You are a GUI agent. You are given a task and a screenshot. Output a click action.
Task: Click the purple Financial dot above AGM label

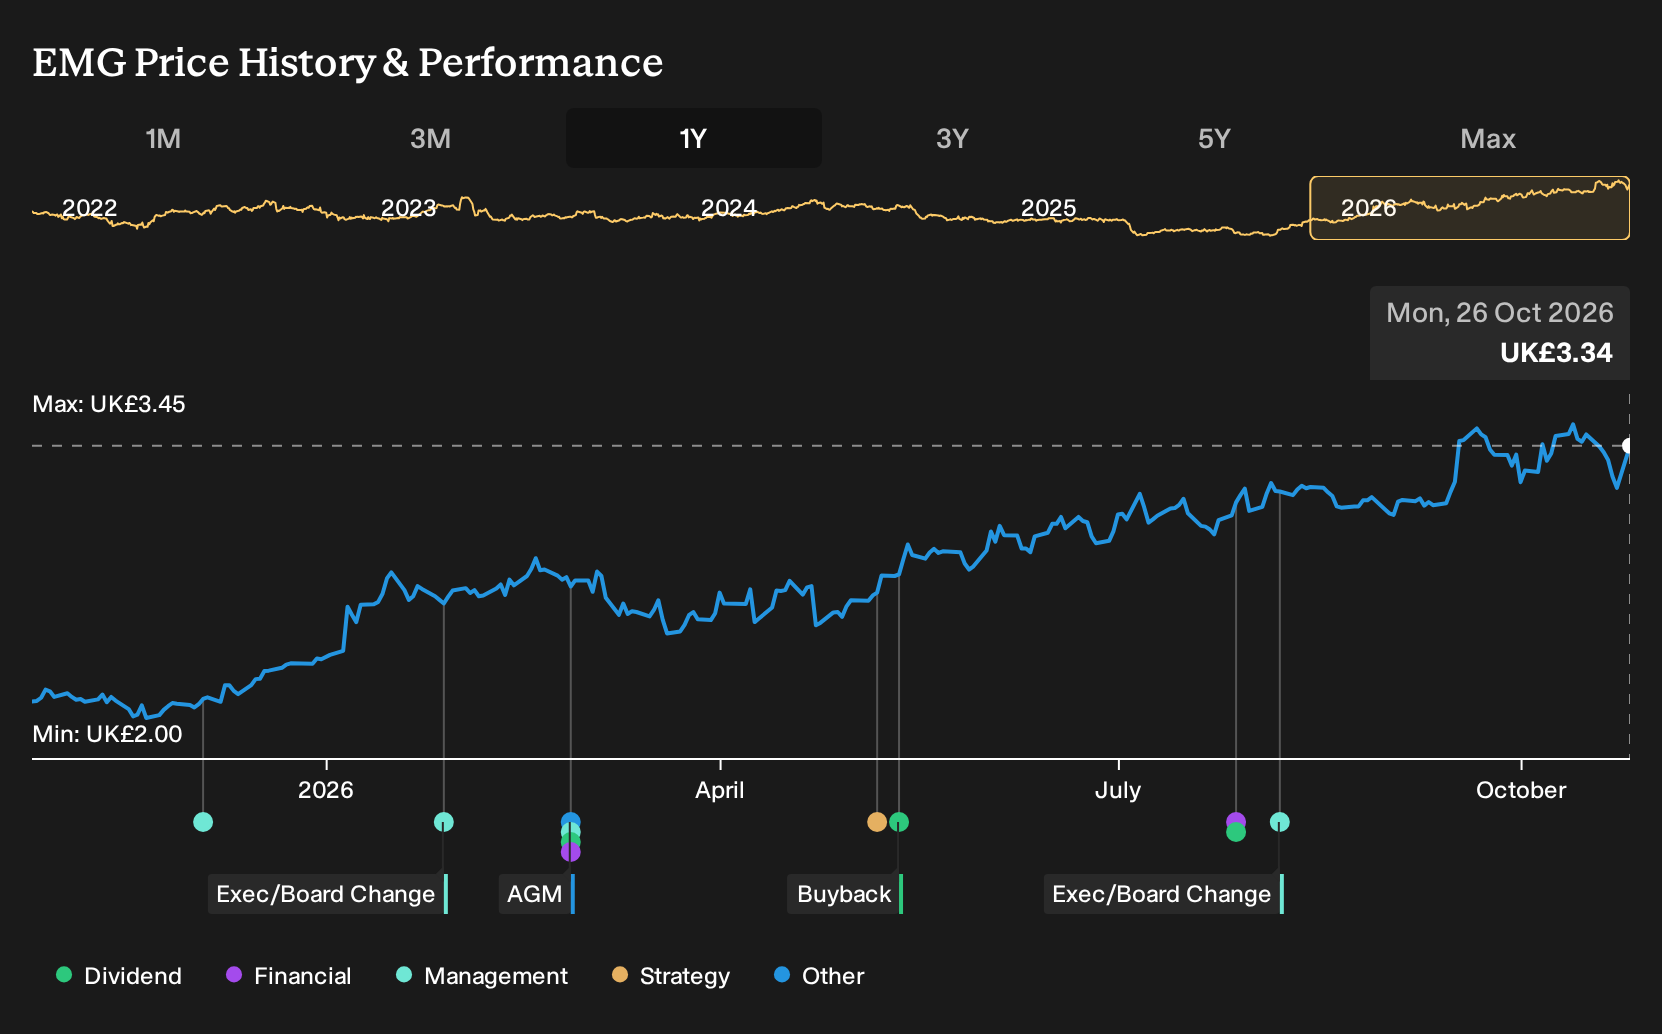570,852
